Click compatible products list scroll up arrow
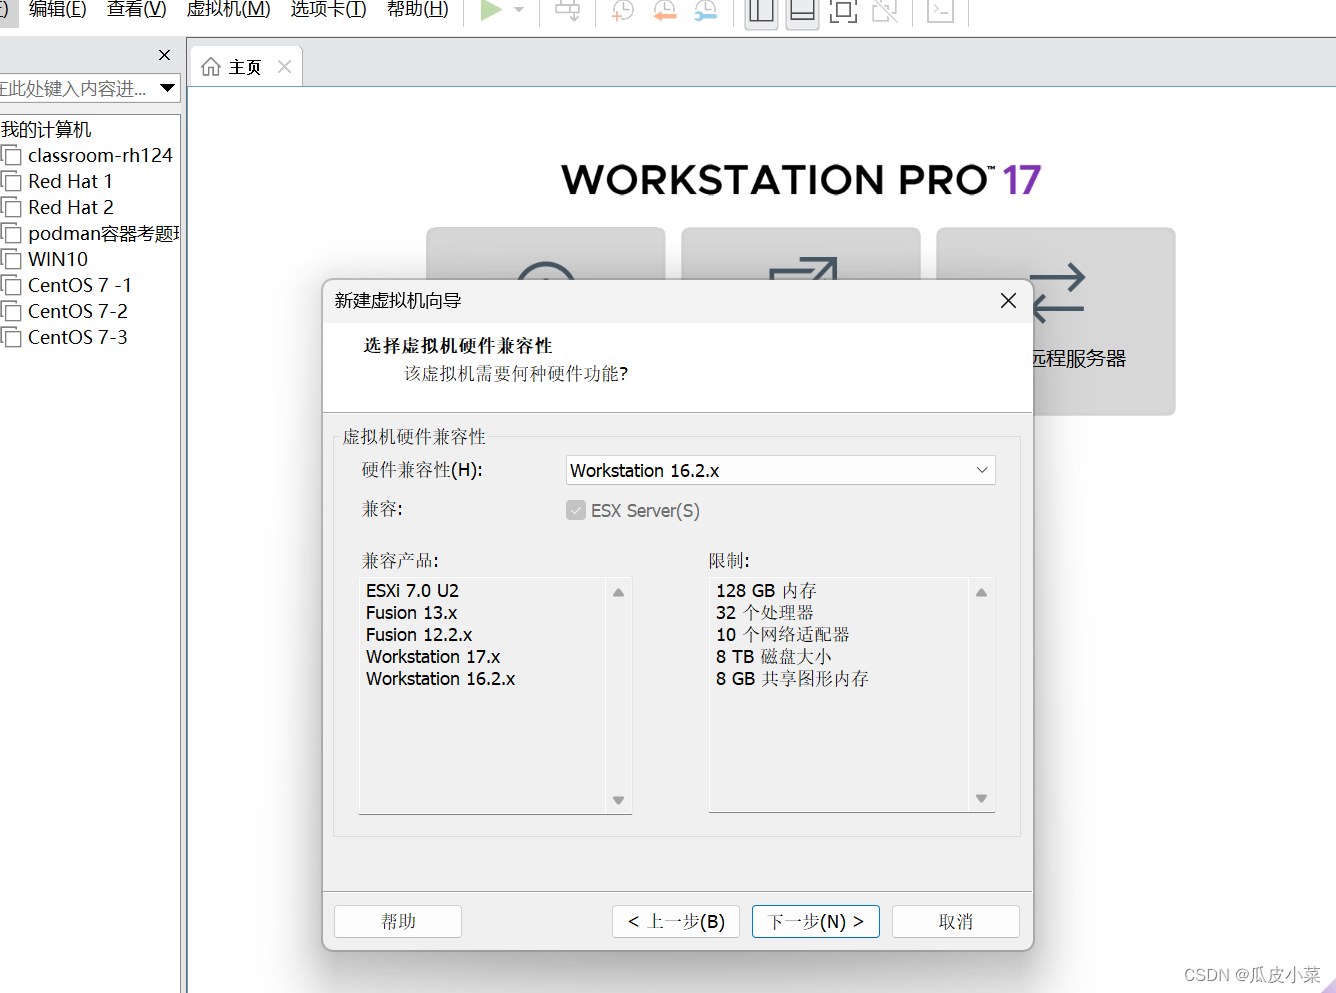Screen dimensions: 1336x993 618,593
